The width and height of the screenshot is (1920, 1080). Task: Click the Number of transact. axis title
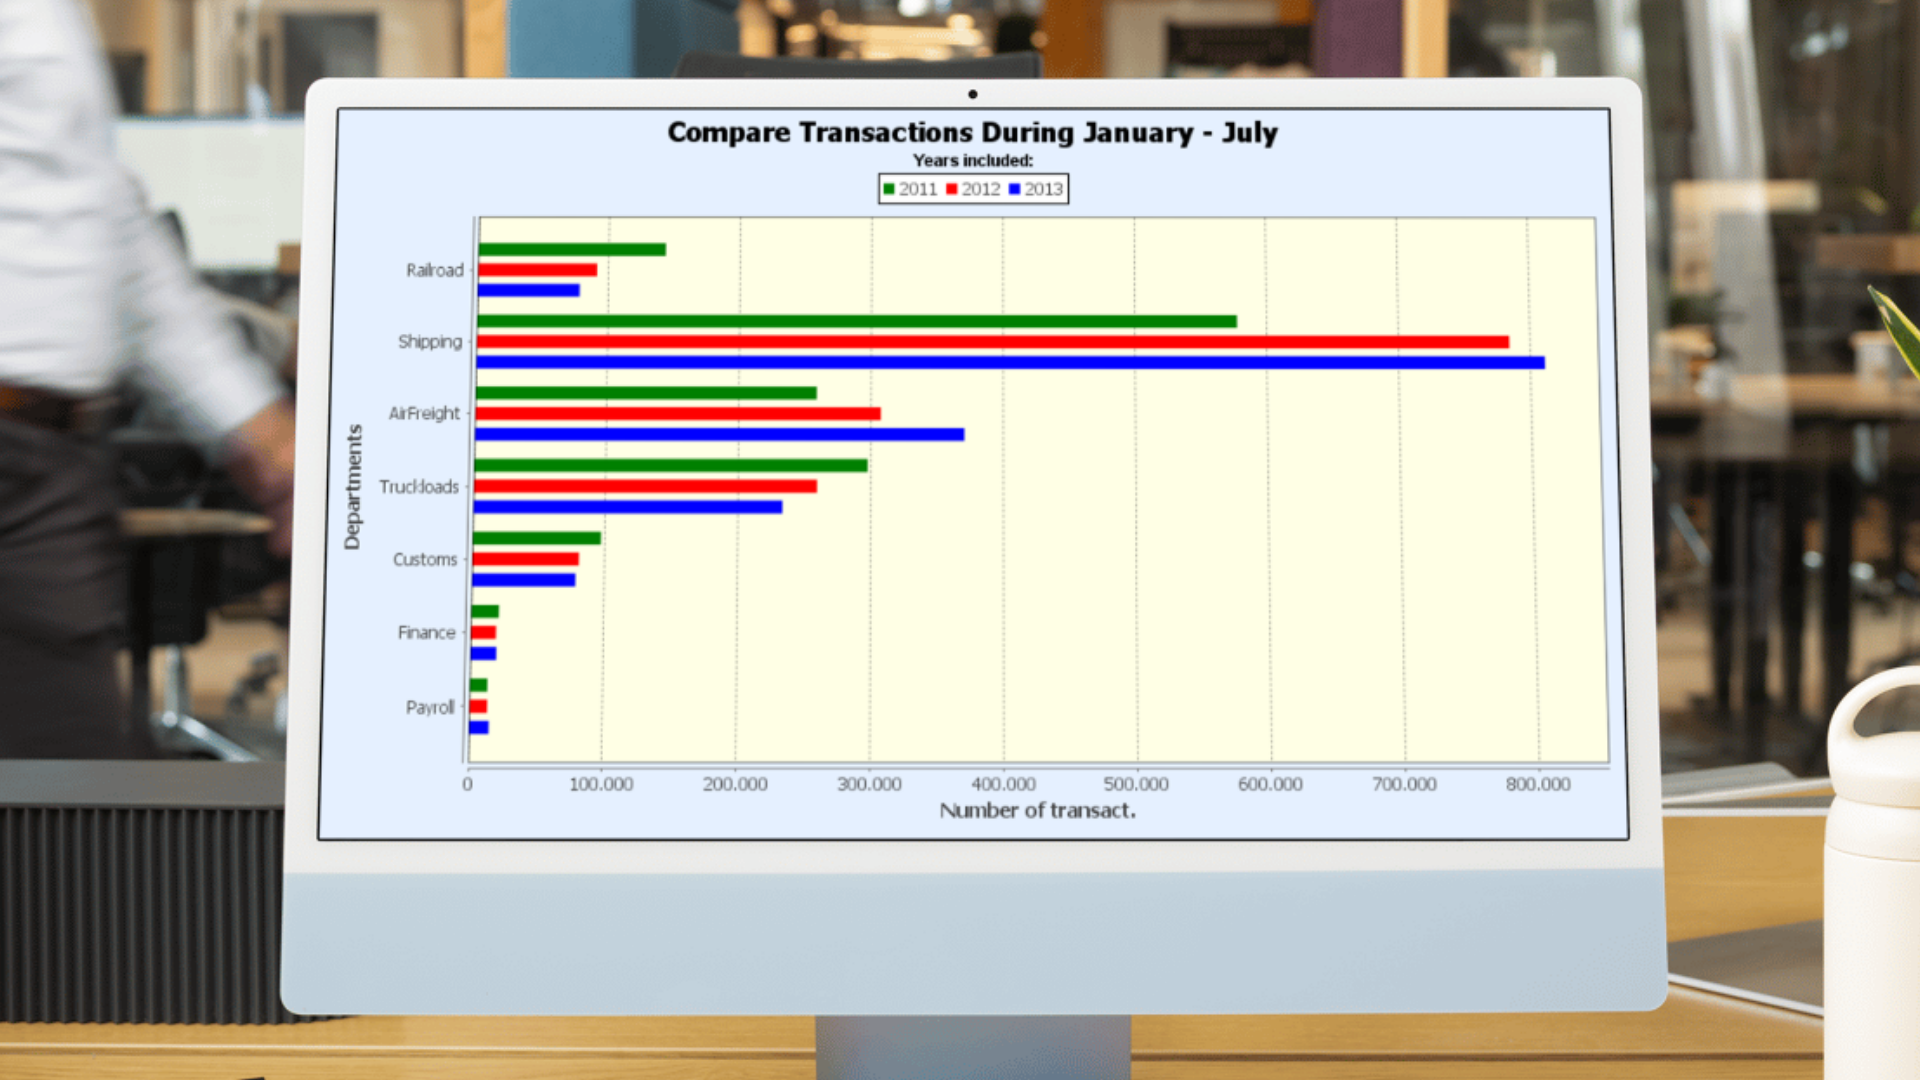click(1037, 811)
